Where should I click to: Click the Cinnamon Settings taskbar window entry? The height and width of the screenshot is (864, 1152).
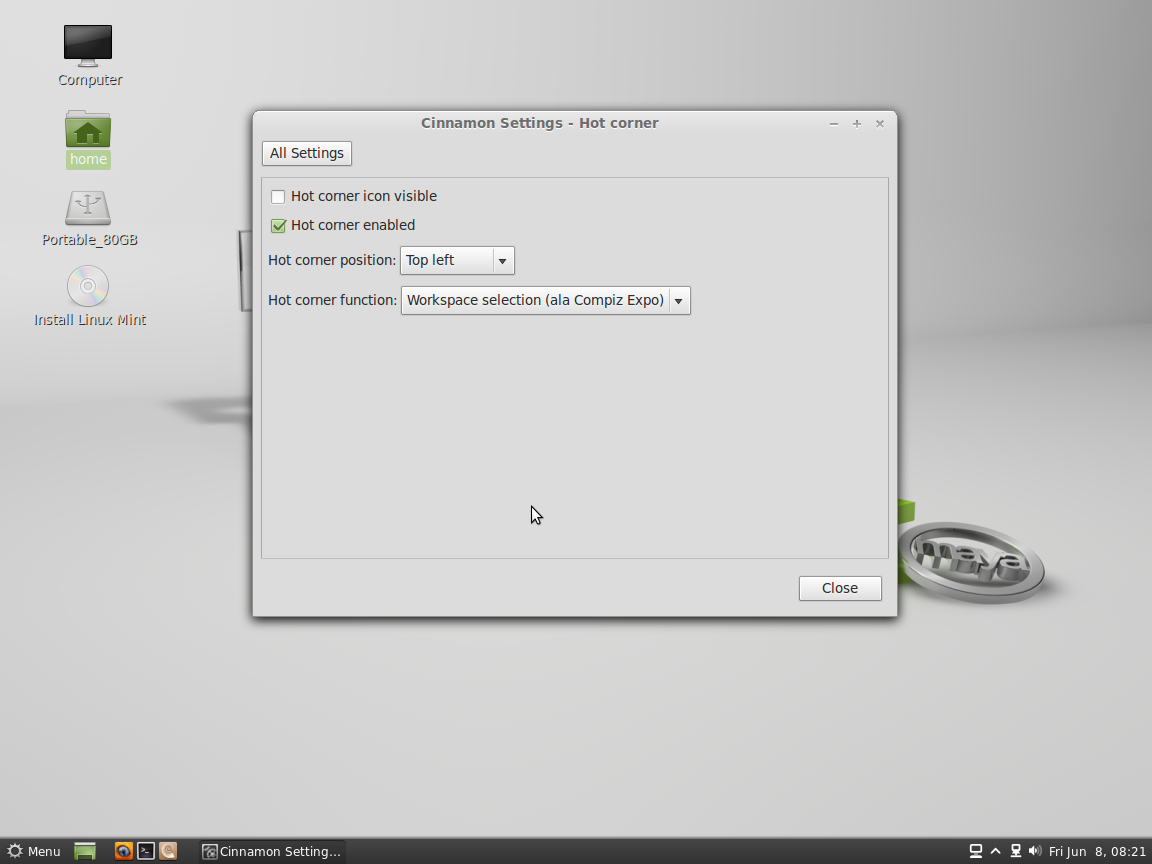pyautogui.click(x=272, y=851)
